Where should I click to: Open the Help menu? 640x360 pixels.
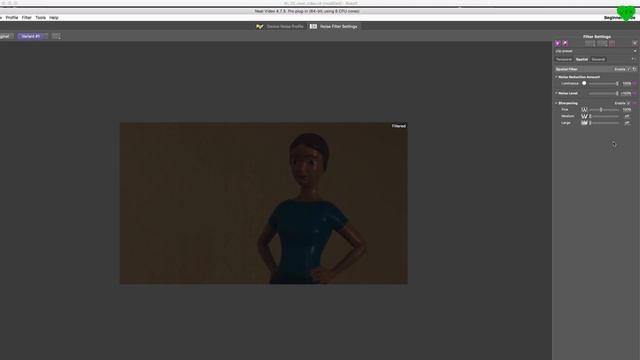(x=54, y=18)
